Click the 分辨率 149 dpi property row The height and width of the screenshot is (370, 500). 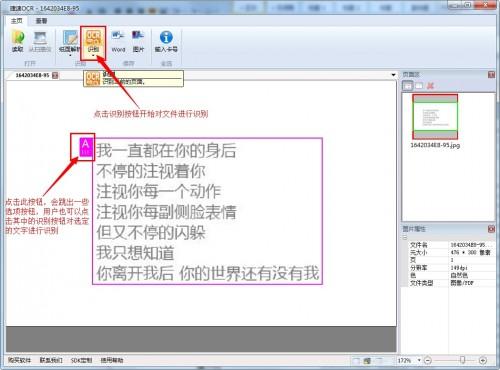(x=451, y=268)
